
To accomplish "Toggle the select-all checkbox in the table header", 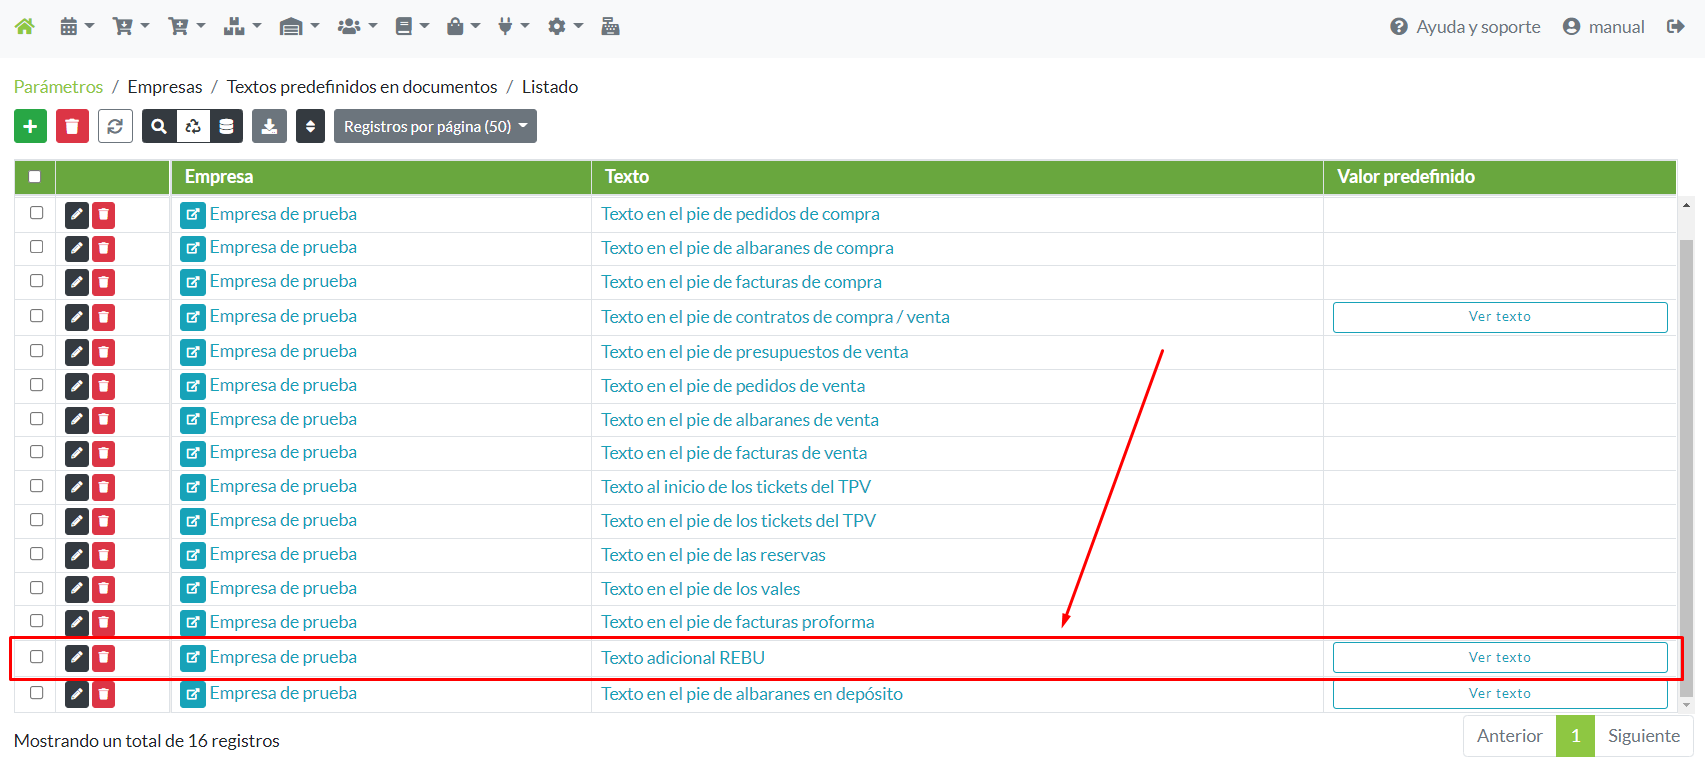I will [x=35, y=177].
